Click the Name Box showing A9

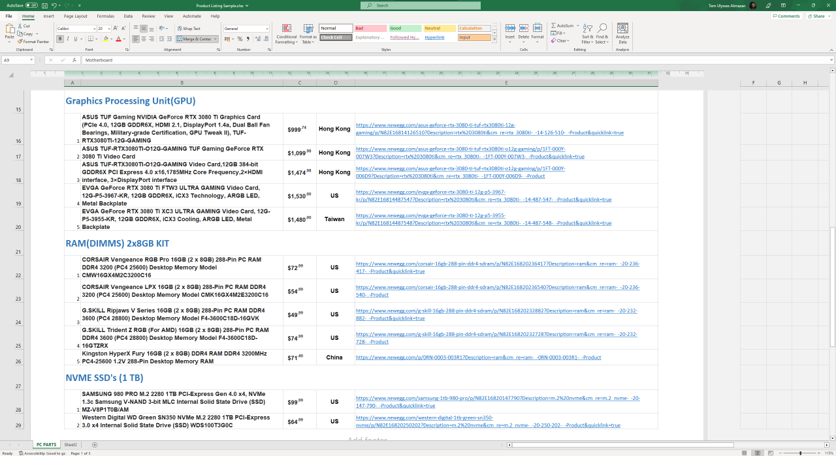click(17, 60)
